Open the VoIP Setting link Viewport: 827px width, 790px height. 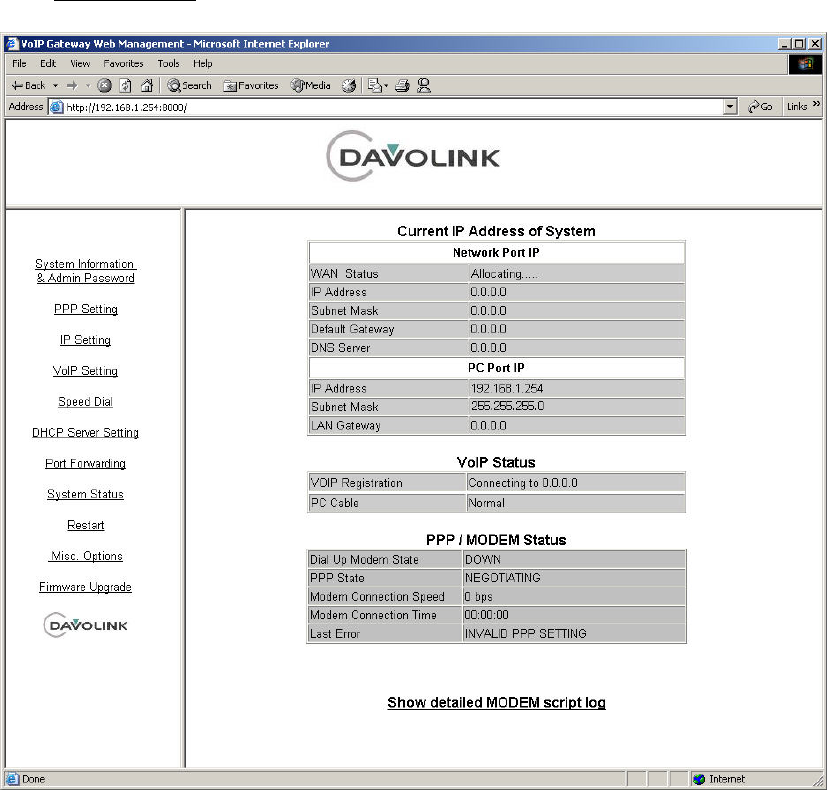point(85,371)
